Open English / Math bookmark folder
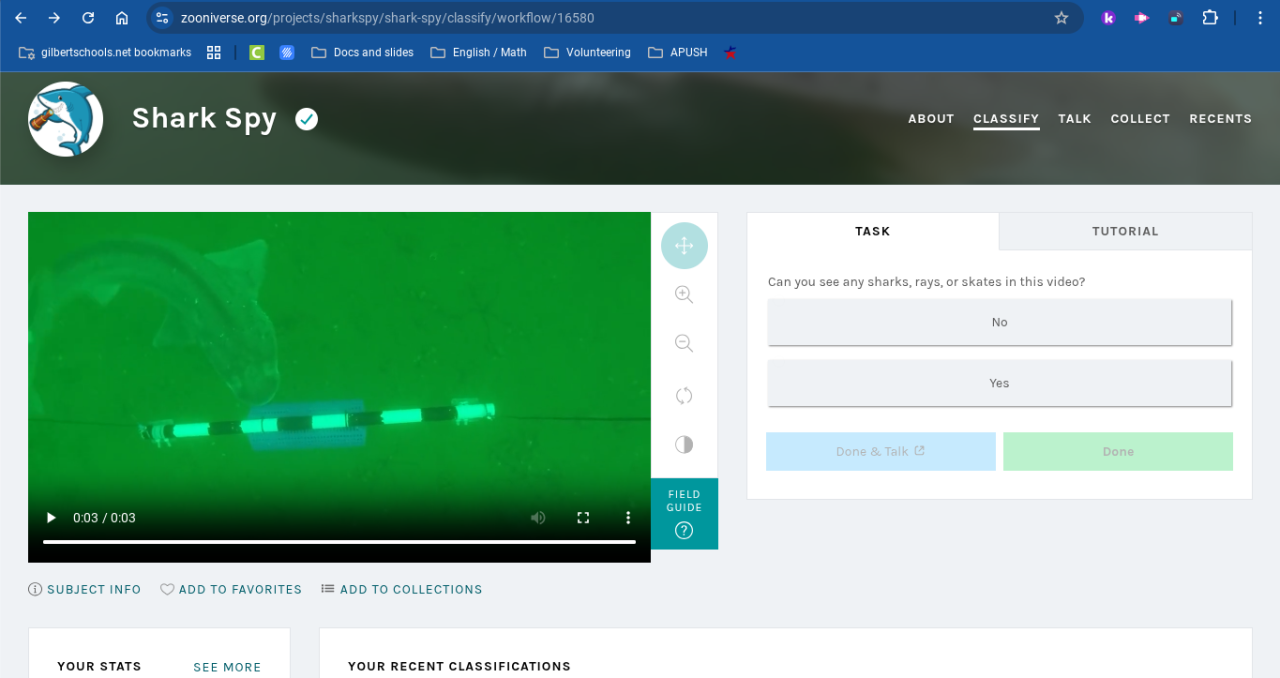 click(x=478, y=52)
